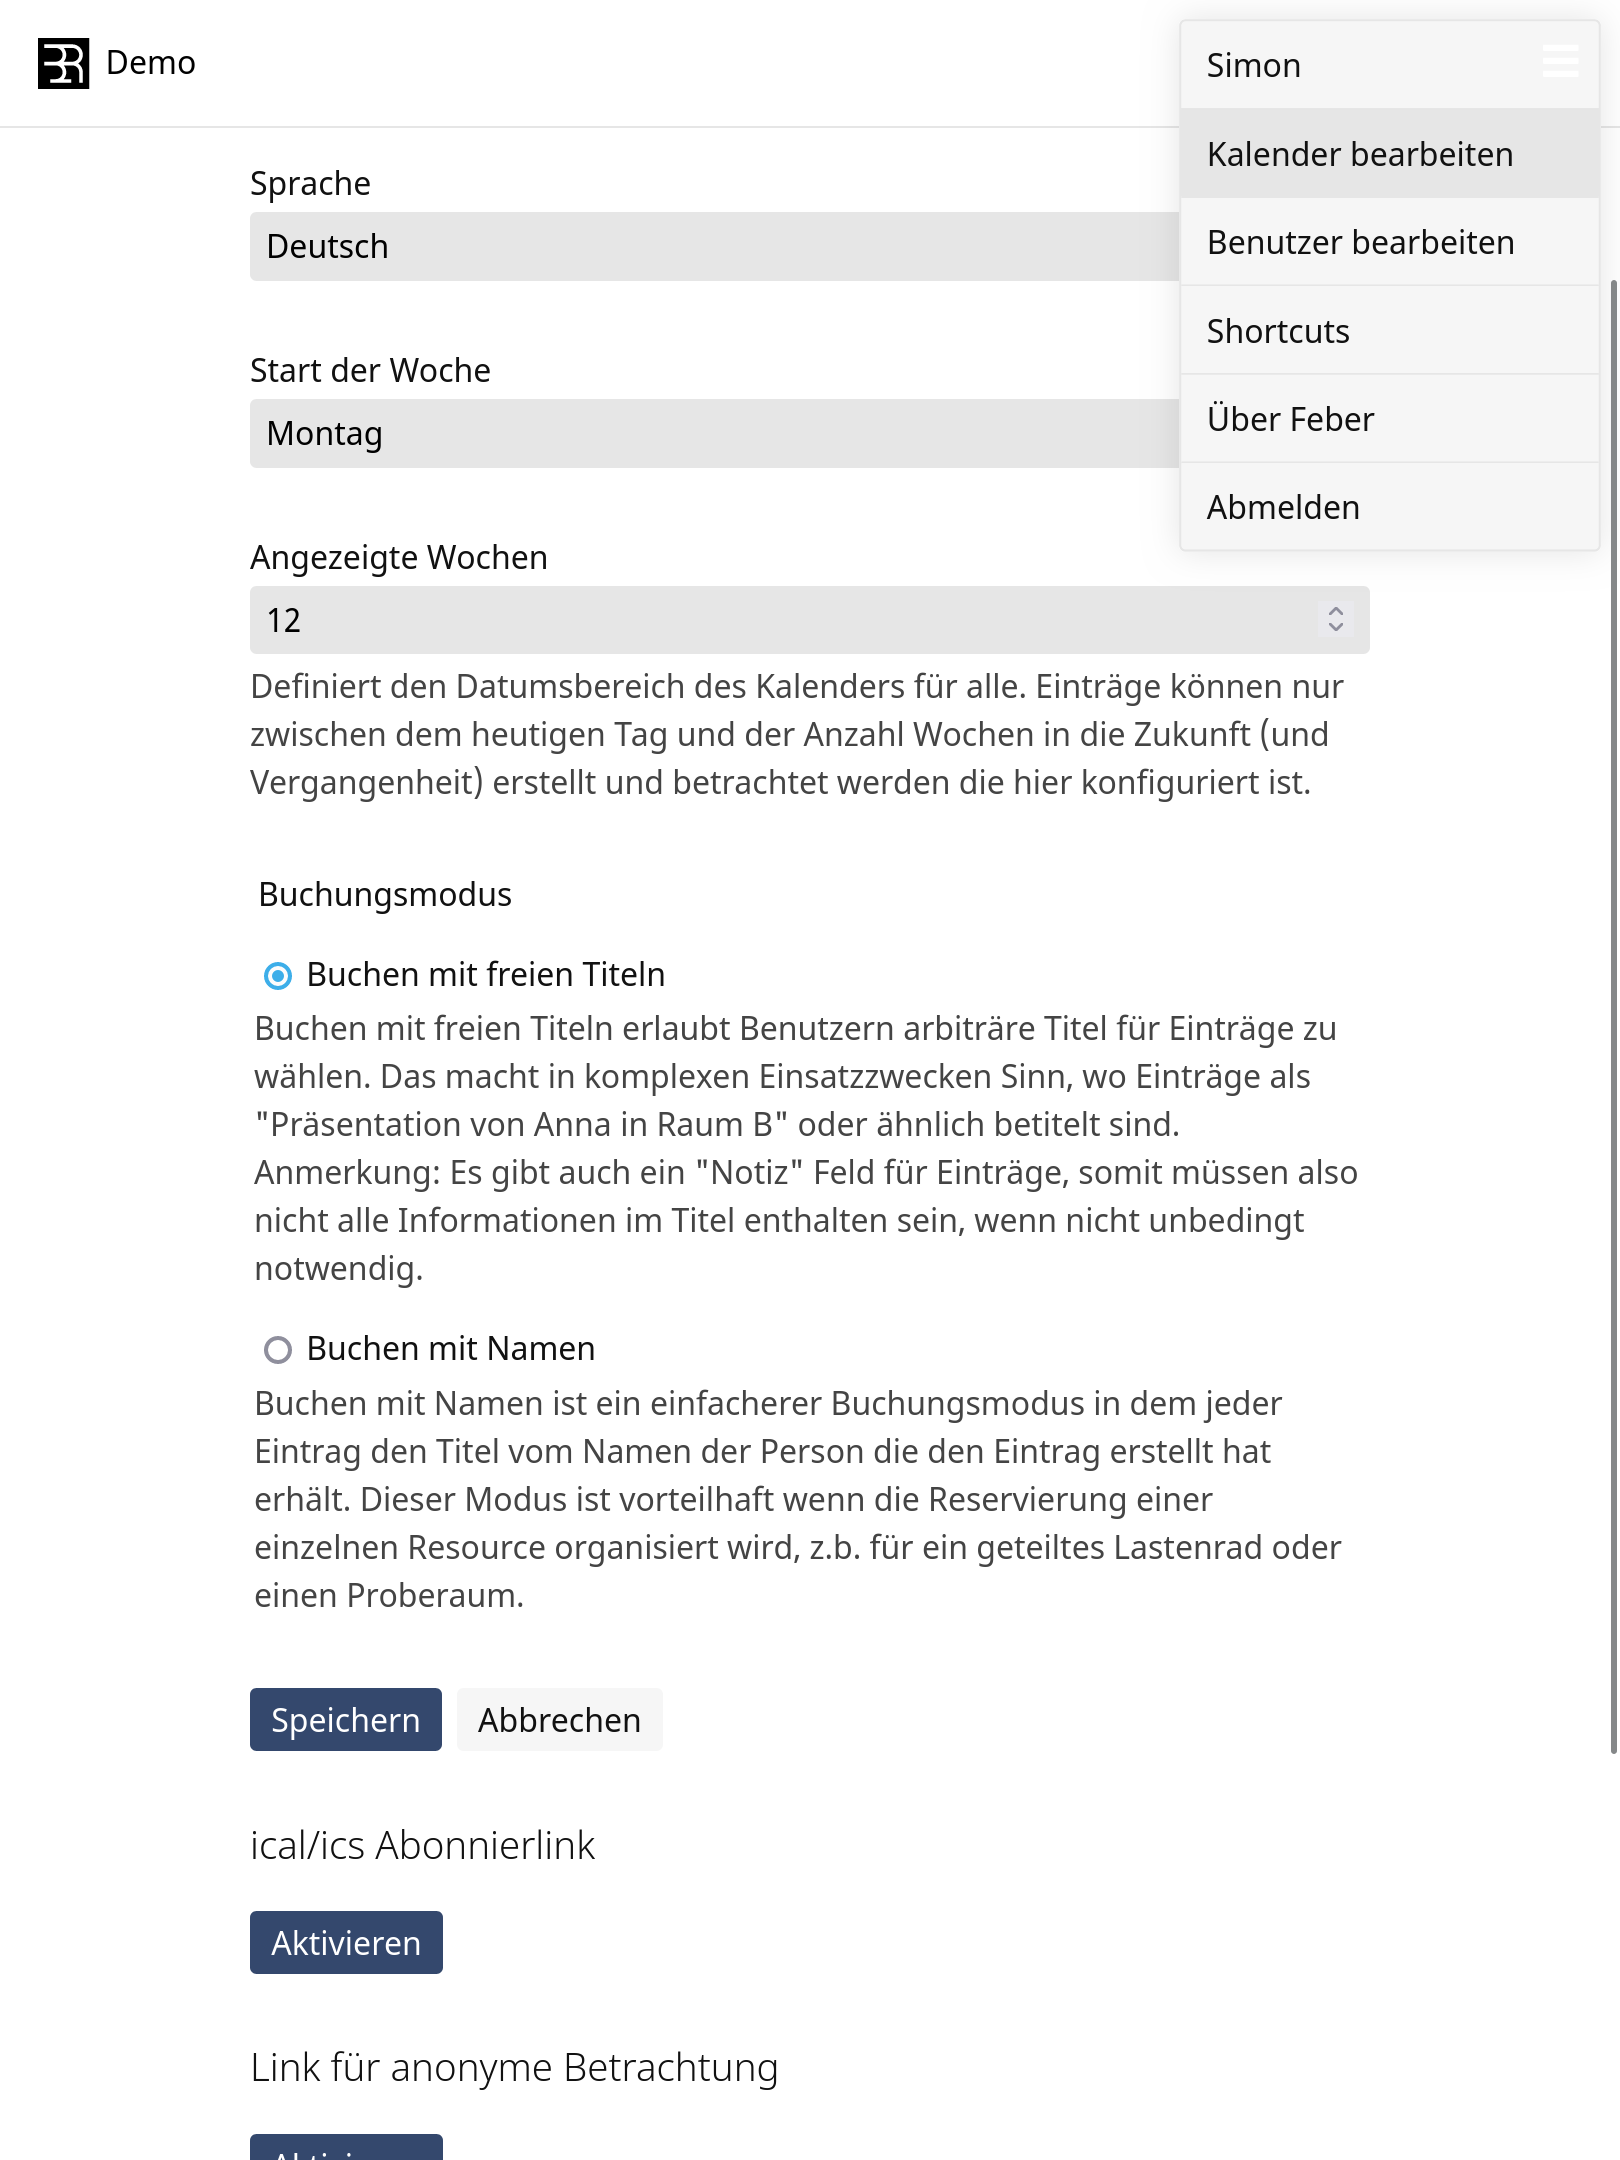Activate the ical/ics Abonnierlink button
Viewport: 1620px width, 2160px height.
346,1943
